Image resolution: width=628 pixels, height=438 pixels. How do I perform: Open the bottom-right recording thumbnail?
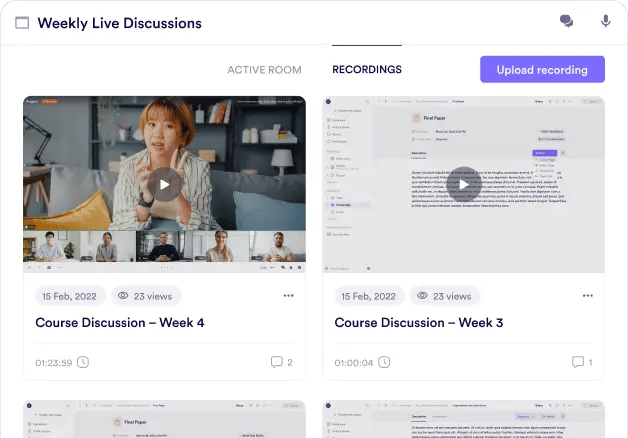coord(463,419)
